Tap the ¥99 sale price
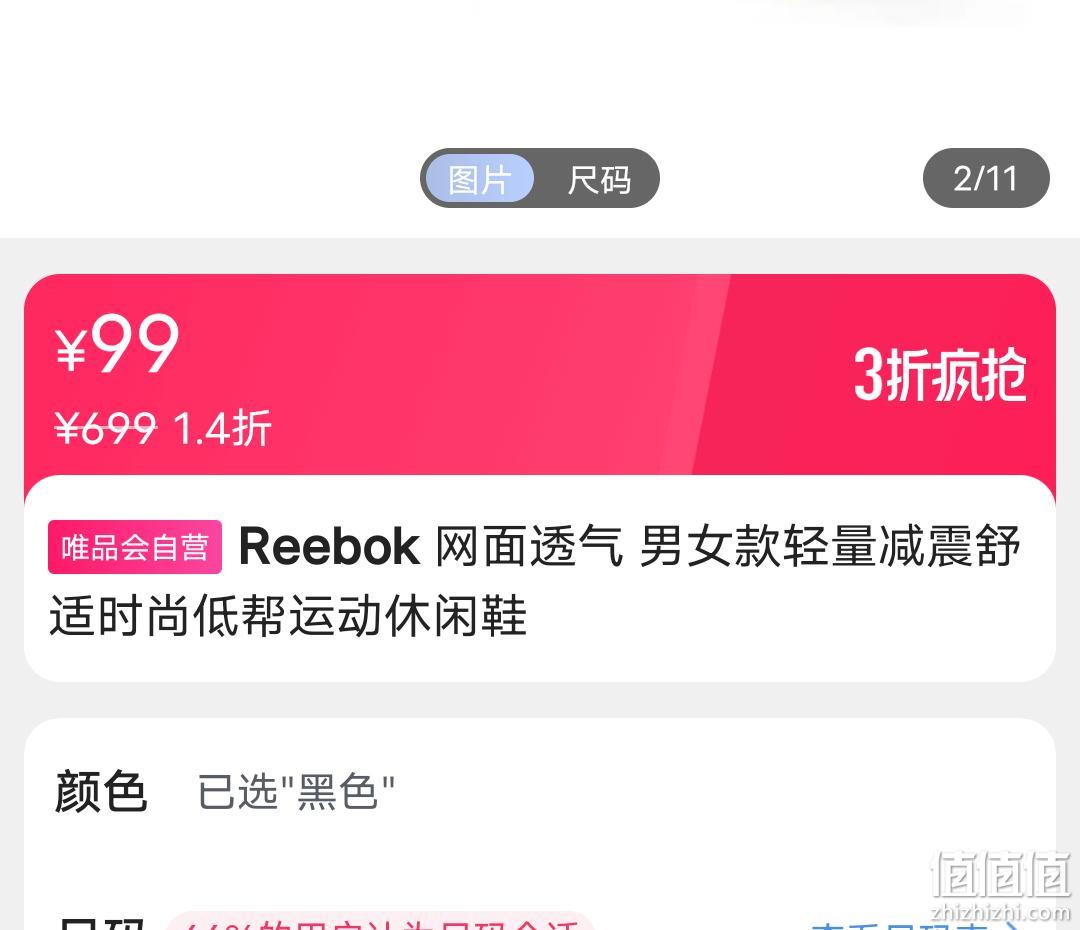Viewport: 1080px width, 930px height. (117, 343)
